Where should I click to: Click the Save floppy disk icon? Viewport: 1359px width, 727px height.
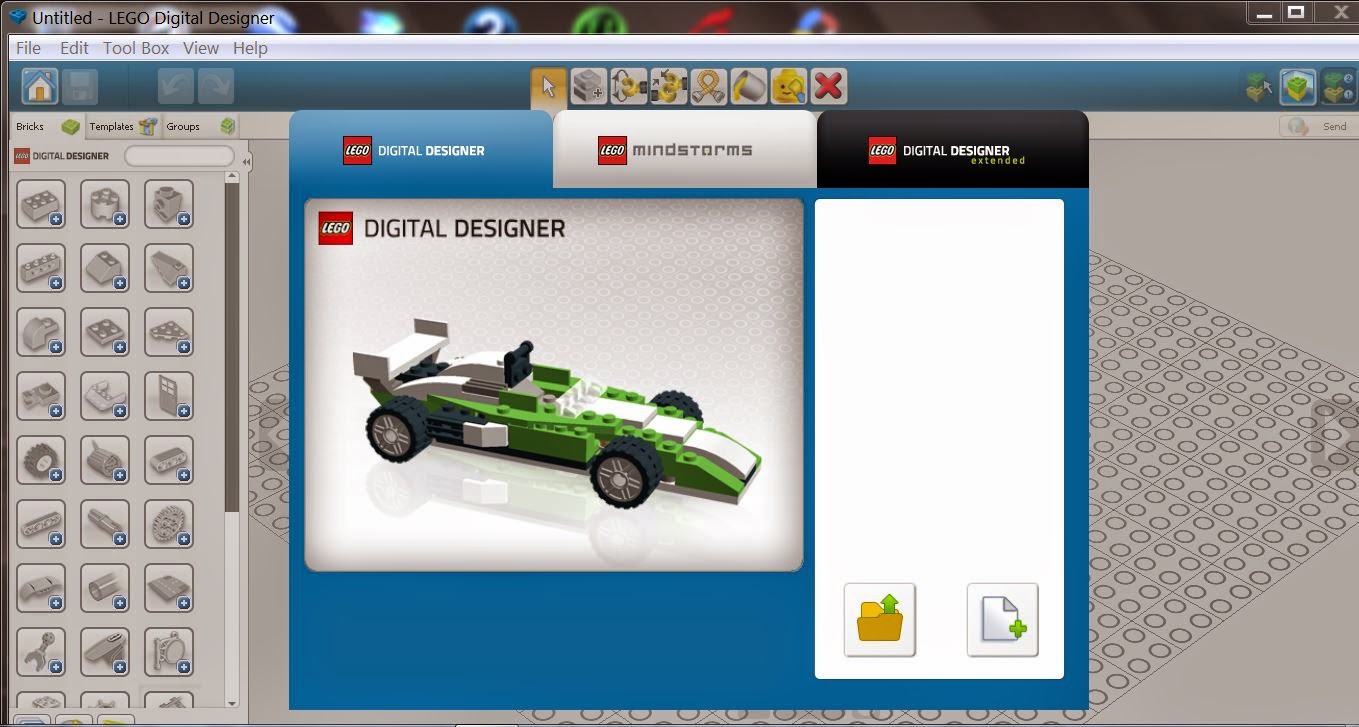(80, 86)
